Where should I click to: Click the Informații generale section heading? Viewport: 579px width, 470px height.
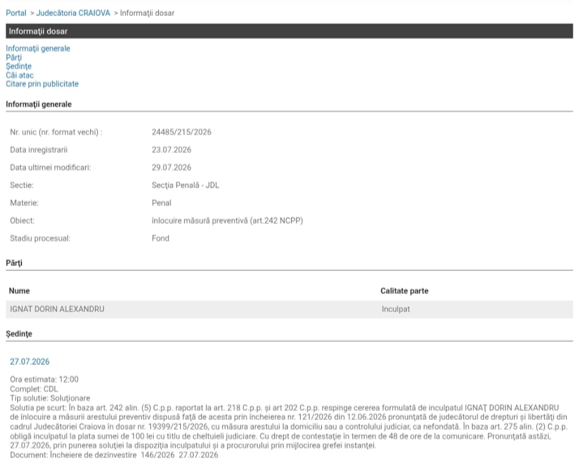tap(38, 104)
